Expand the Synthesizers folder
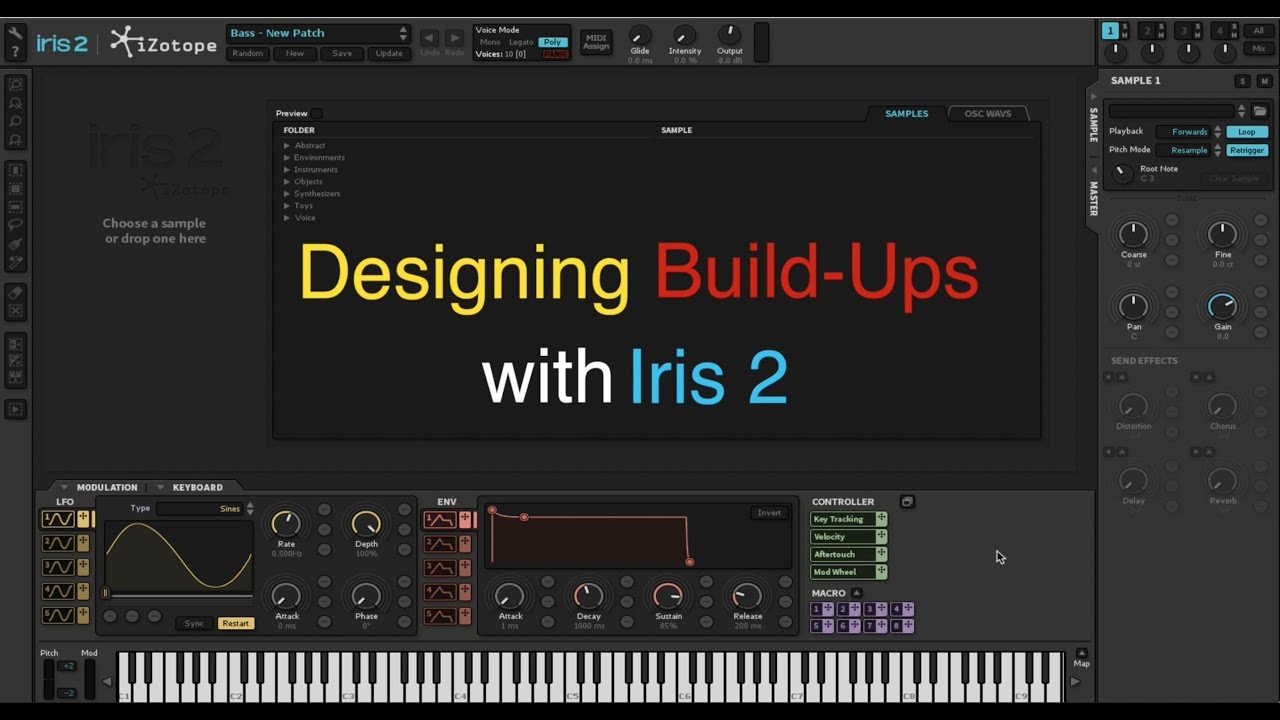 click(x=287, y=193)
